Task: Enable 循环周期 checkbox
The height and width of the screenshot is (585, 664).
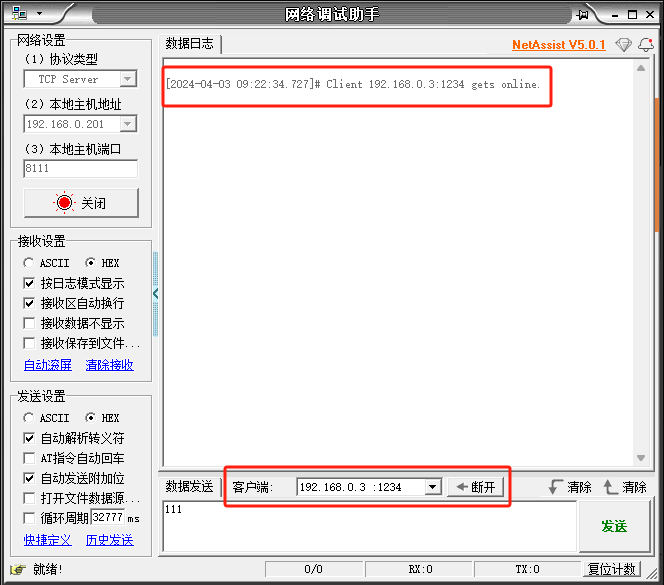Action: (x=29, y=518)
